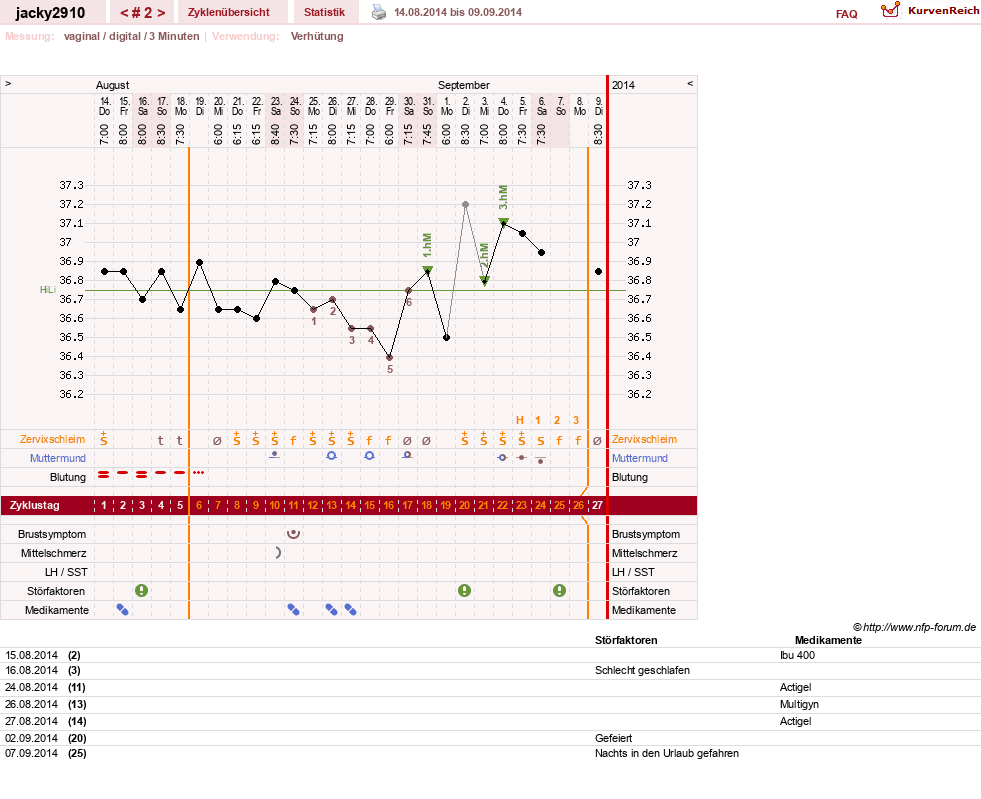Viewport: 981px width, 799px height.
Task: Click the jacky2910 username title
Action: pyautogui.click(x=50, y=13)
